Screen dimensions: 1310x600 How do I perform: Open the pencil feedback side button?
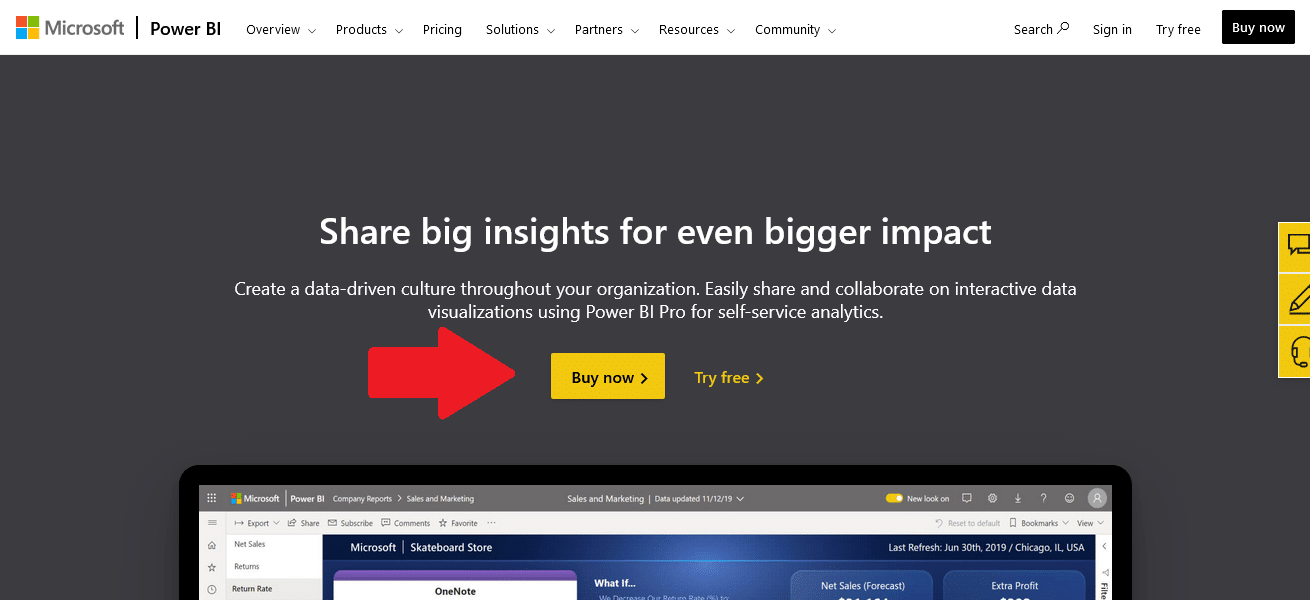(1296, 299)
